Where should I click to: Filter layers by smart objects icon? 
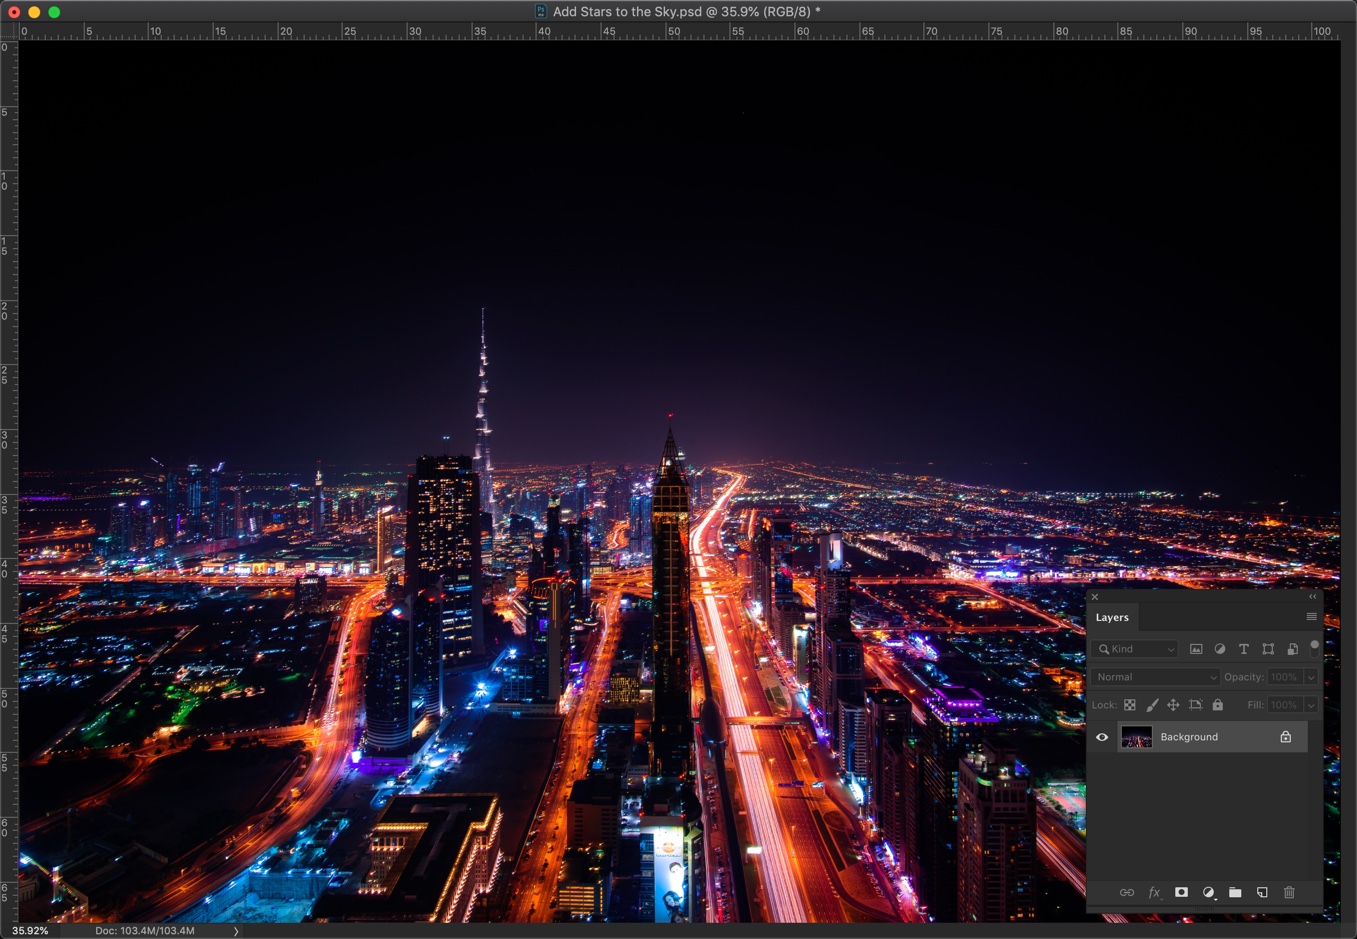(1292, 649)
